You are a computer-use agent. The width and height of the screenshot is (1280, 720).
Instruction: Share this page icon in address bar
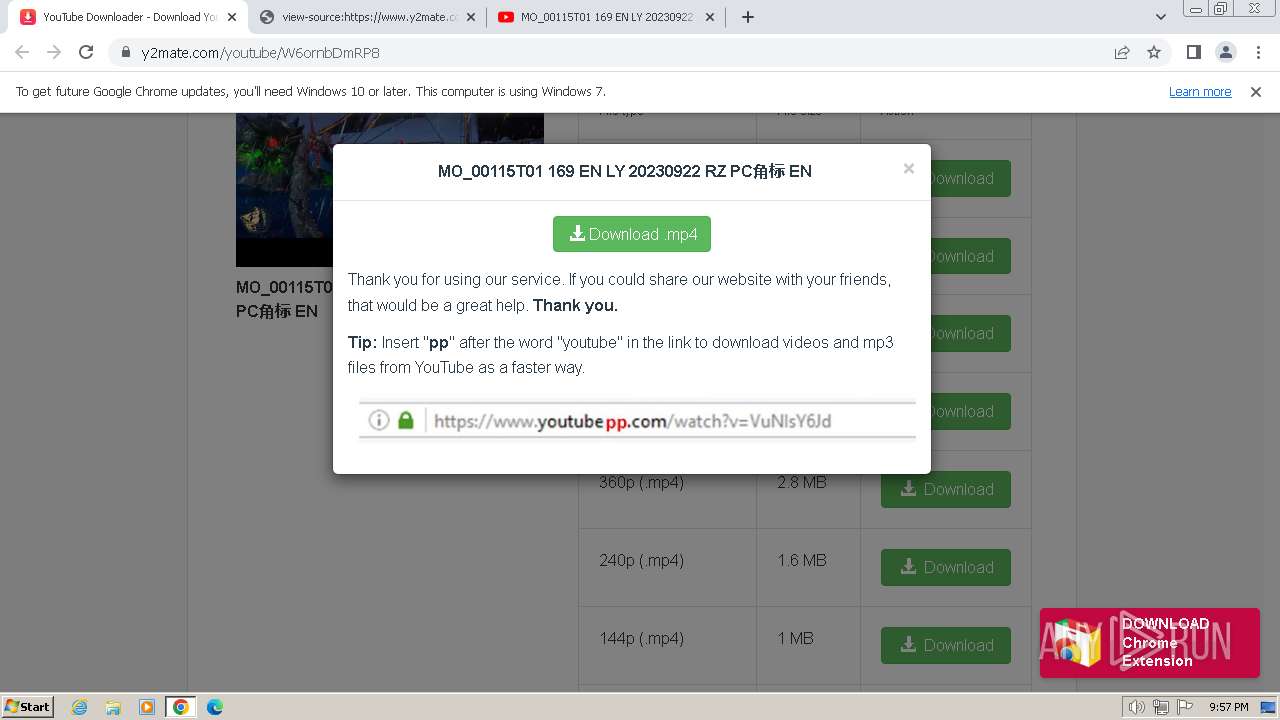pos(1122,52)
